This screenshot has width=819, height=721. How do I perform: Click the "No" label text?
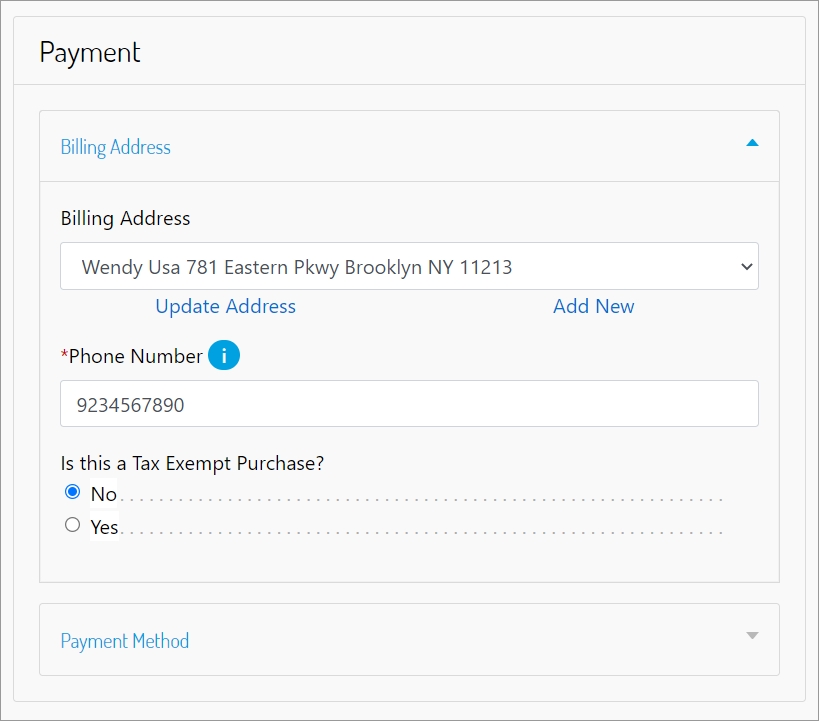point(103,494)
